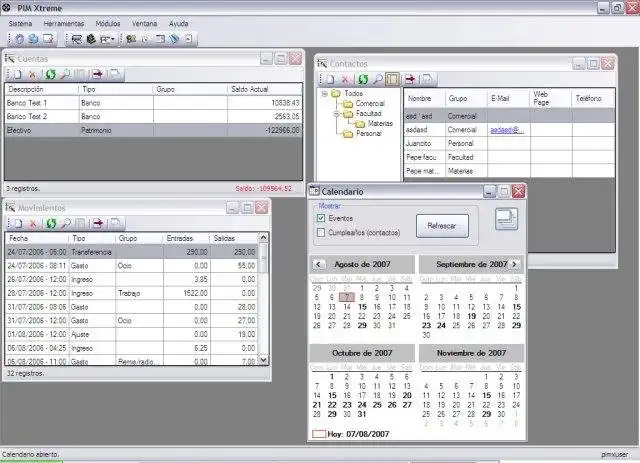Open the dropdown arrow beside the list icon
Image resolution: width=640 pixels, height=463 pixels.
(113, 40)
